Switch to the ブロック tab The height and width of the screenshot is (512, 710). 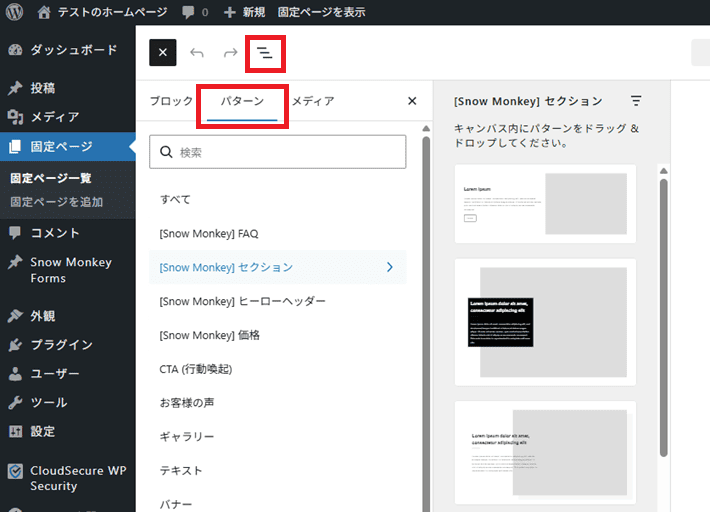pos(172,101)
